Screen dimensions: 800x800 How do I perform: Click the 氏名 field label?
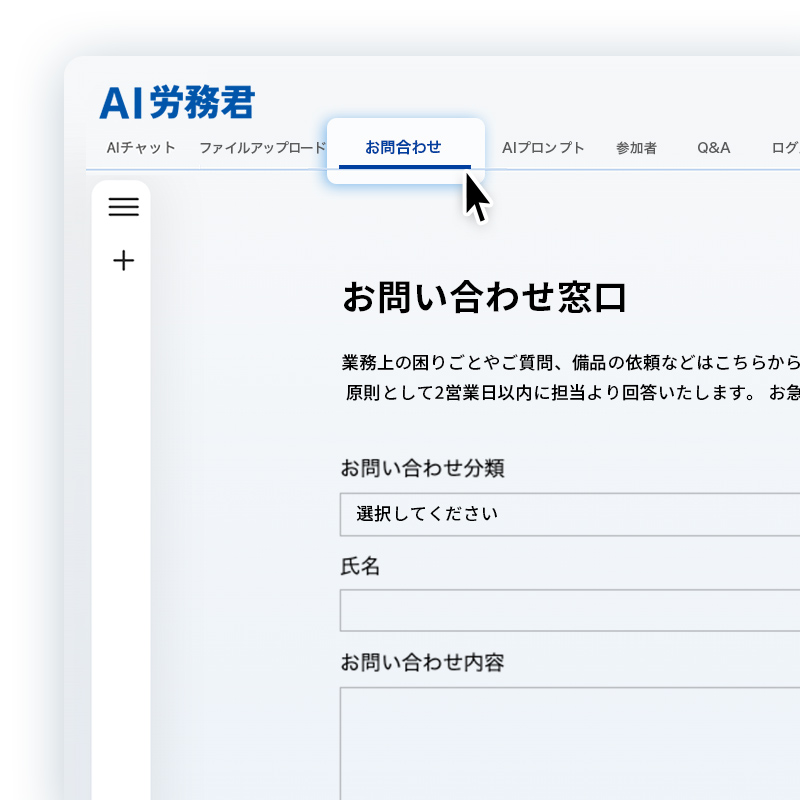pos(361,566)
